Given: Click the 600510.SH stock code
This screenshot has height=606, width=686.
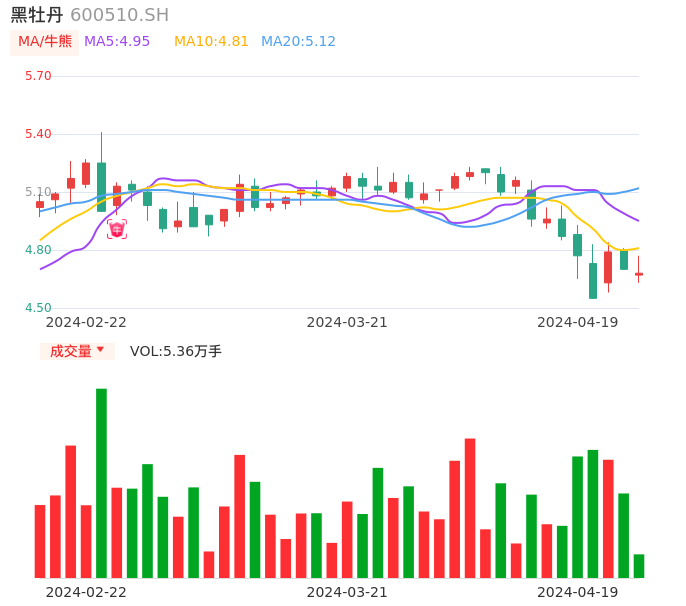Looking at the screenshot, I should [119, 15].
